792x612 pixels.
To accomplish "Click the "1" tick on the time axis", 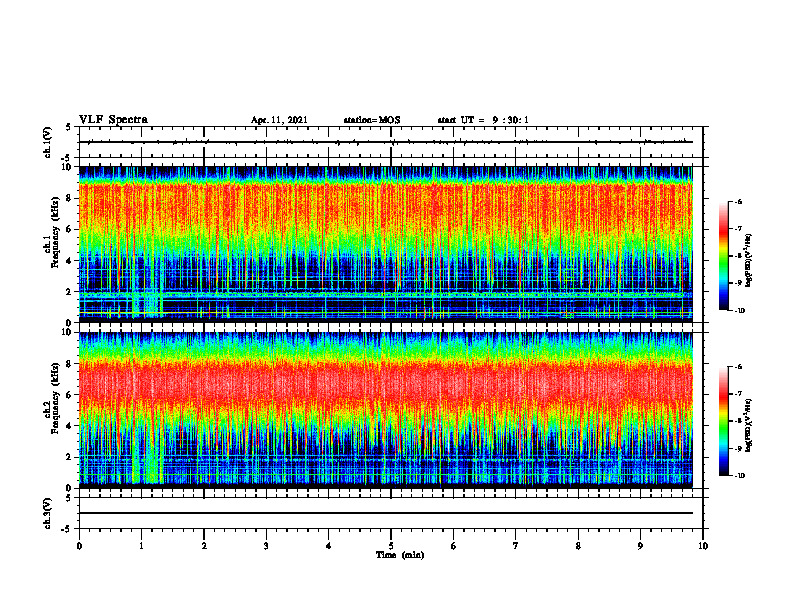I will point(141,546).
